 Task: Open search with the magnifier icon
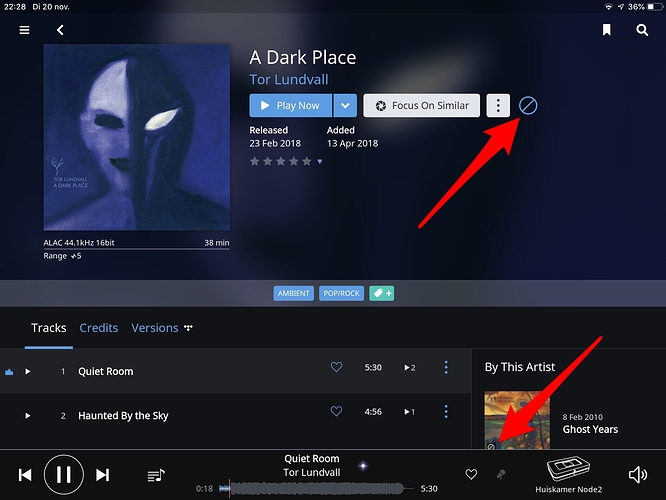point(642,30)
